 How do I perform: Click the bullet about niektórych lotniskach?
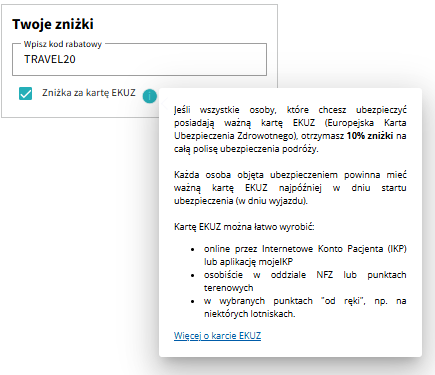coord(305,307)
